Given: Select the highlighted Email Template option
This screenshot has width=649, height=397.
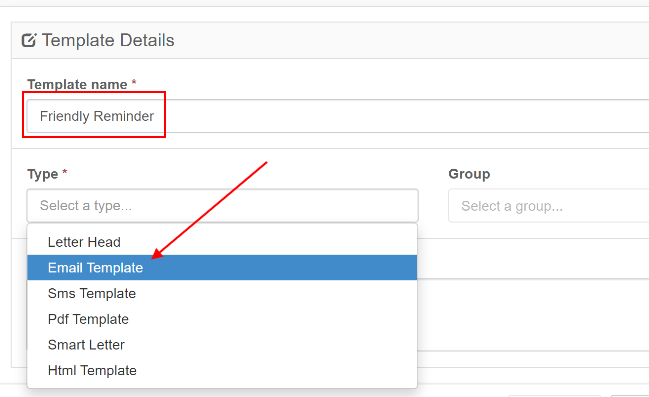Looking at the screenshot, I should coord(222,268).
